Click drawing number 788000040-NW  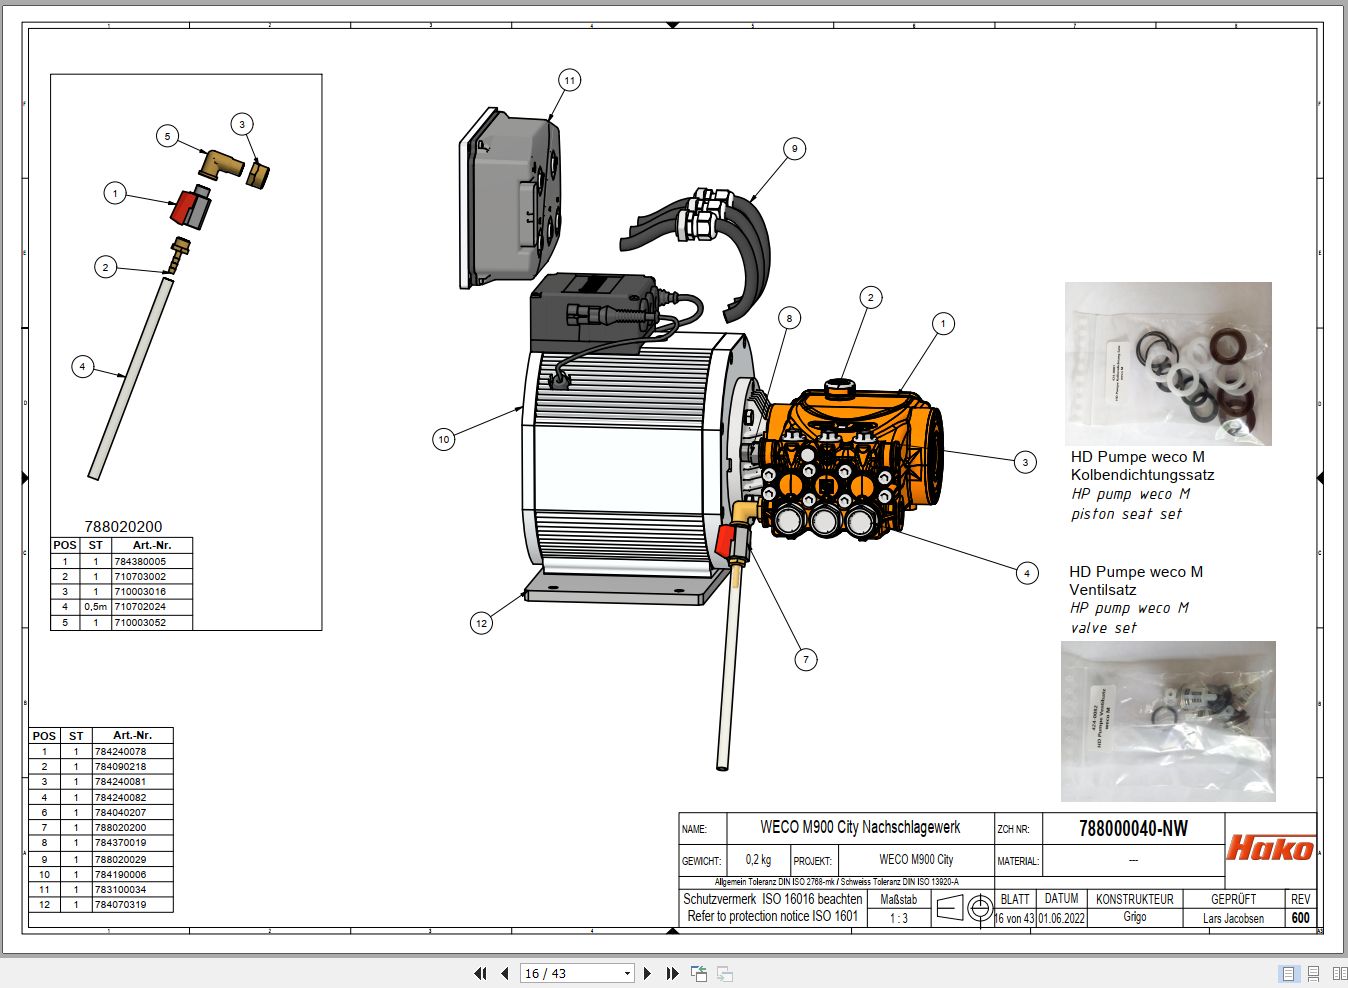pyautogui.click(x=1133, y=828)
